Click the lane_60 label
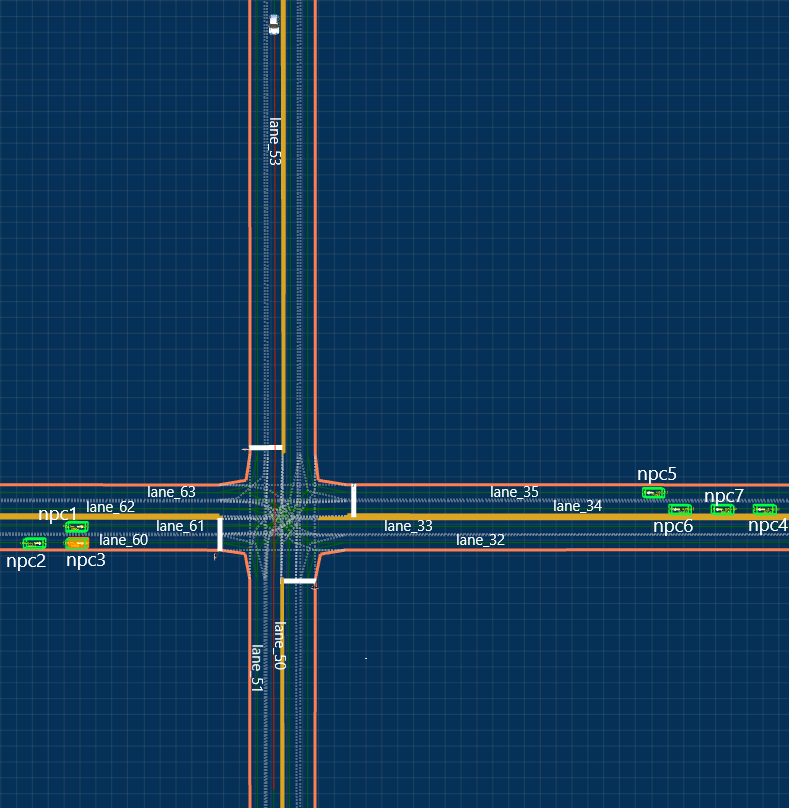This screenshot has width=789, height=808. point(124,541)
